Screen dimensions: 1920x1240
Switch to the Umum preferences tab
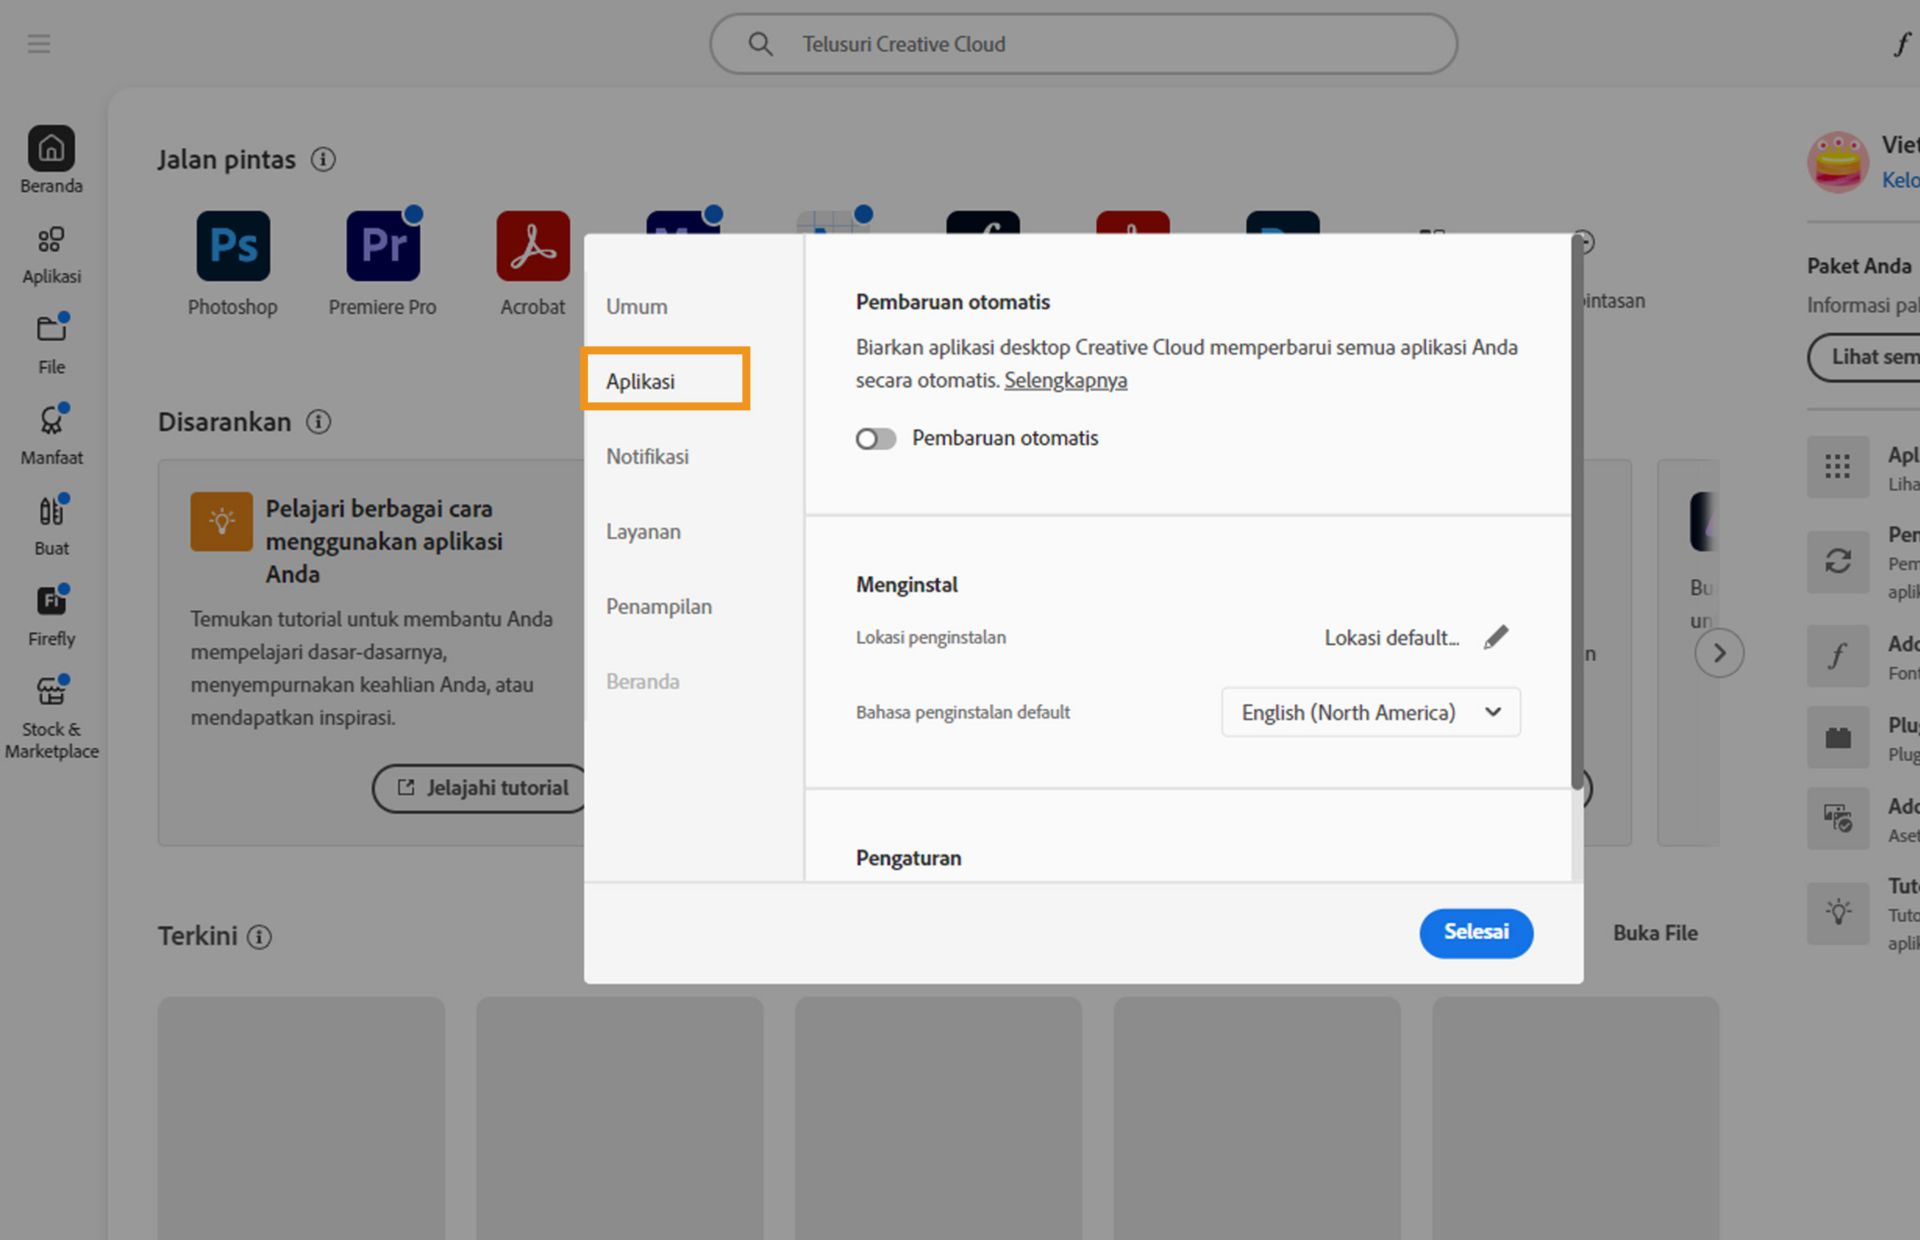tap(637, 307)
